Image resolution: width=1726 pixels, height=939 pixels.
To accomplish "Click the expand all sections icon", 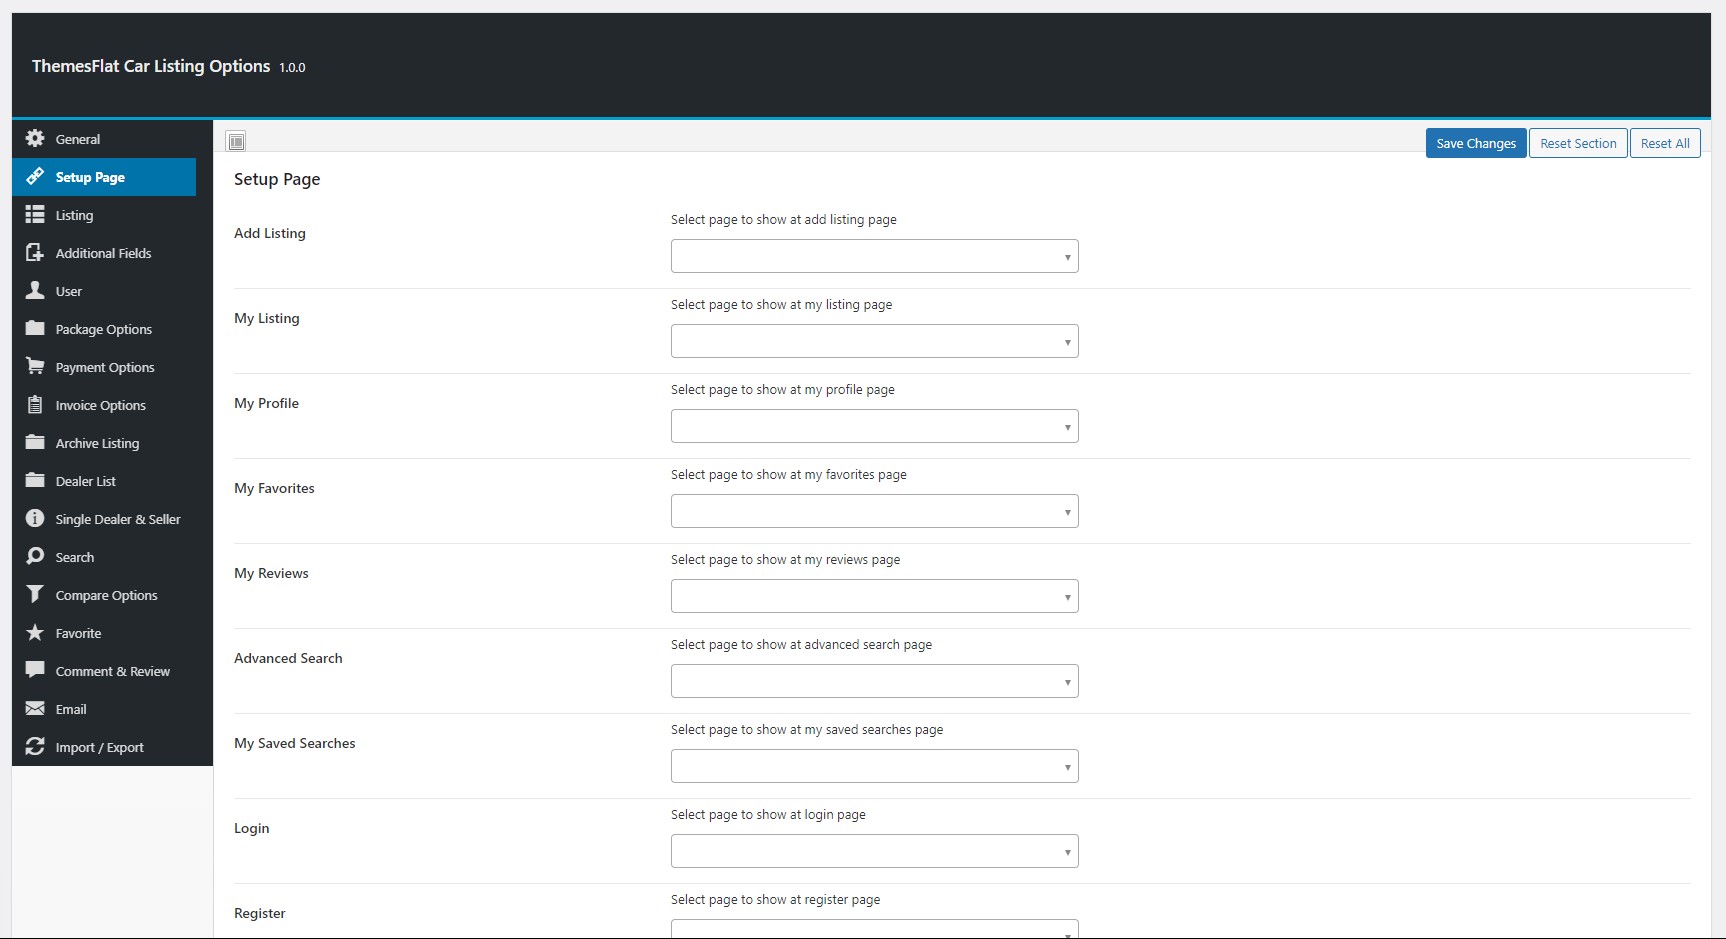I will click(236, 141).
